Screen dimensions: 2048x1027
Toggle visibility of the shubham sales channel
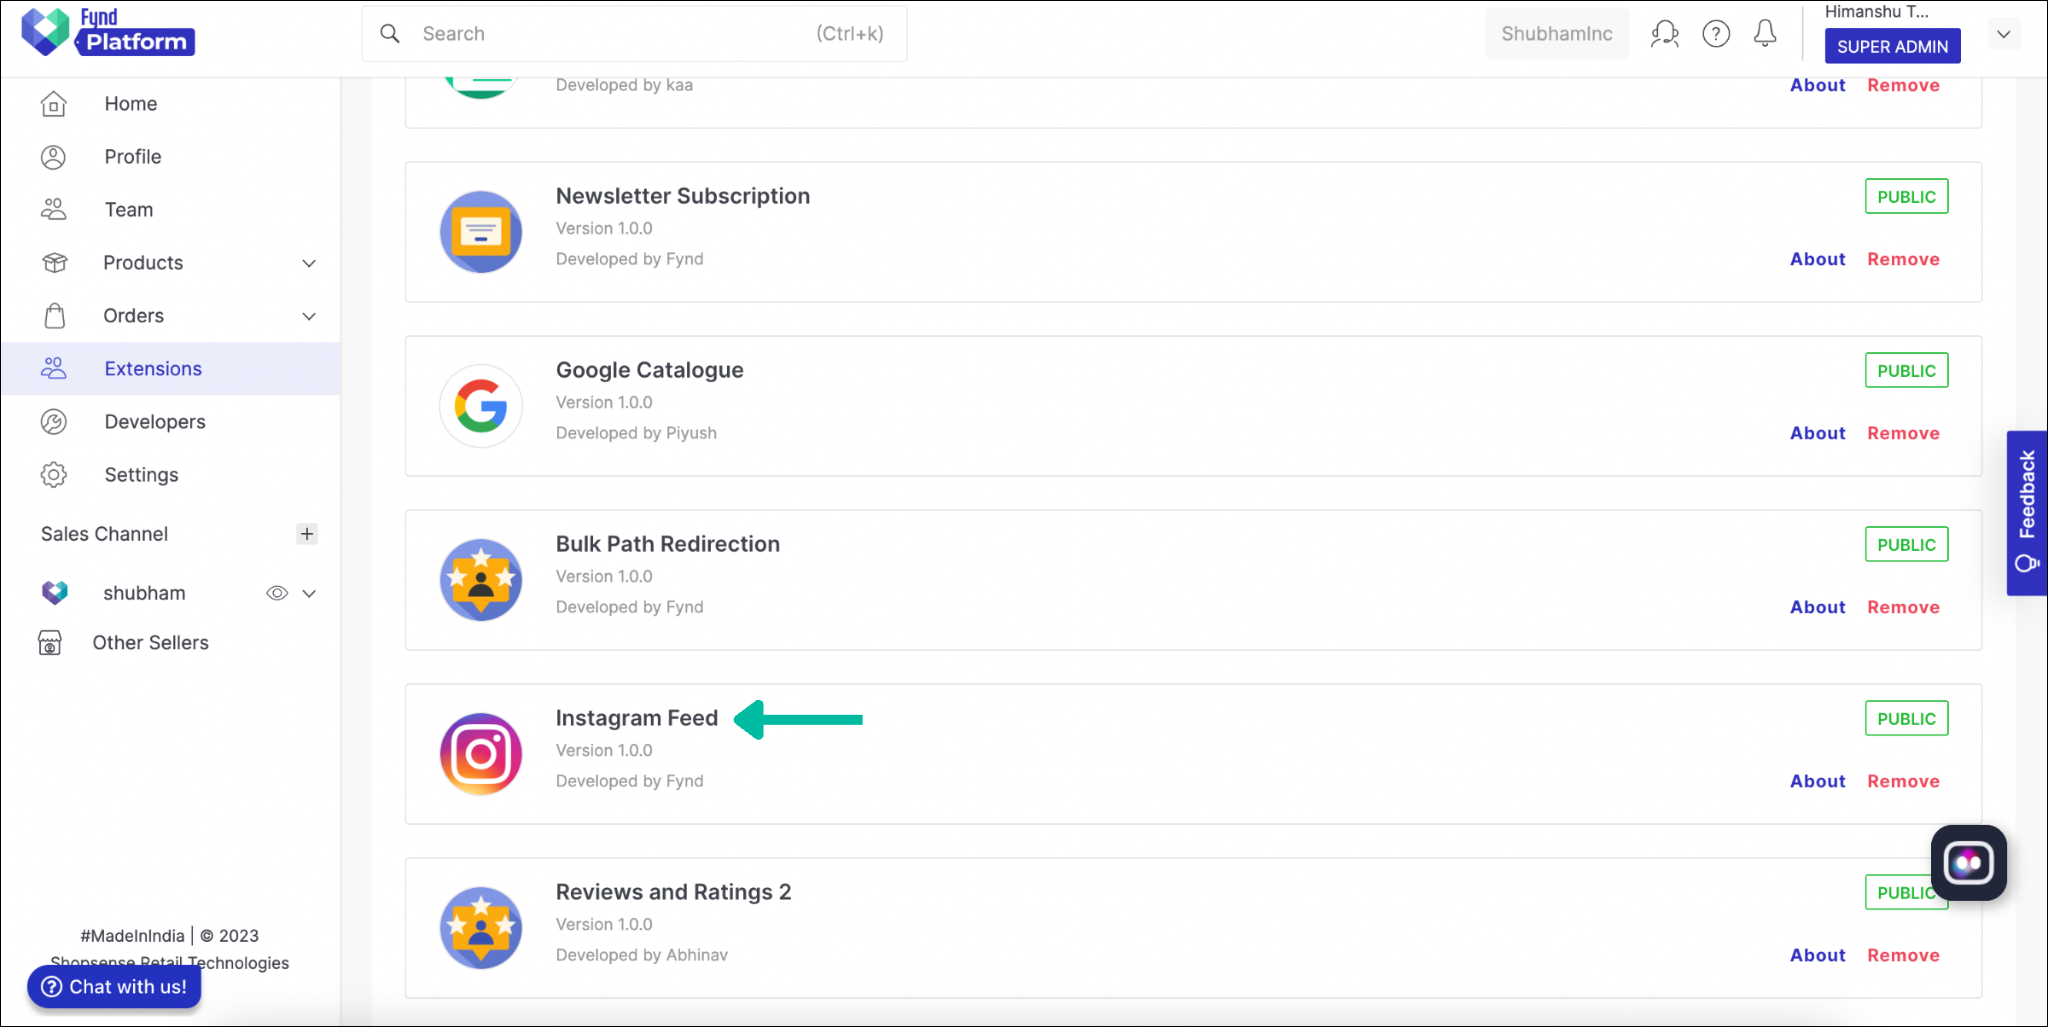(x=277, y=592)
